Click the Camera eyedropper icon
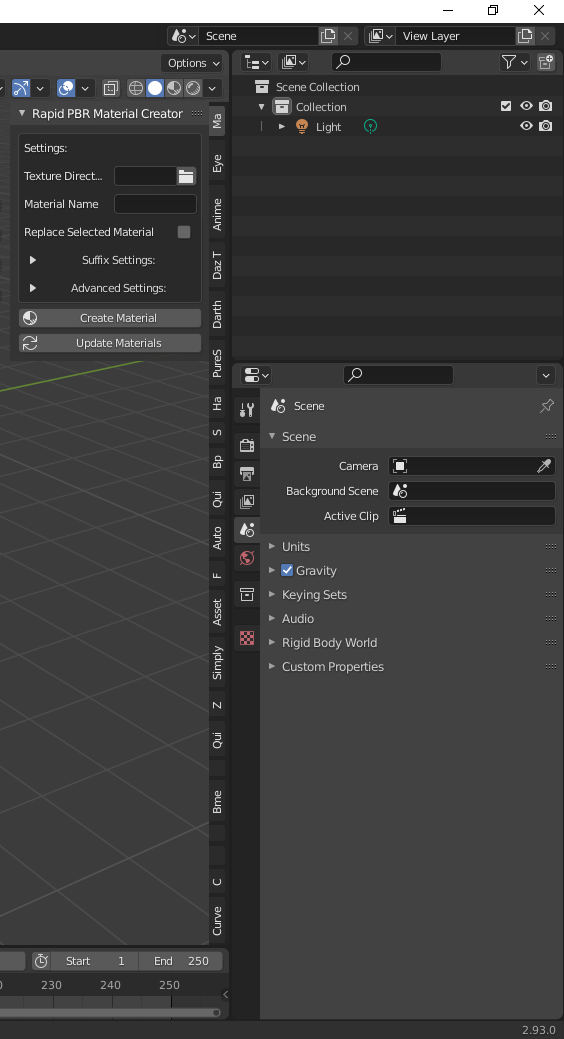 point(543,466)
